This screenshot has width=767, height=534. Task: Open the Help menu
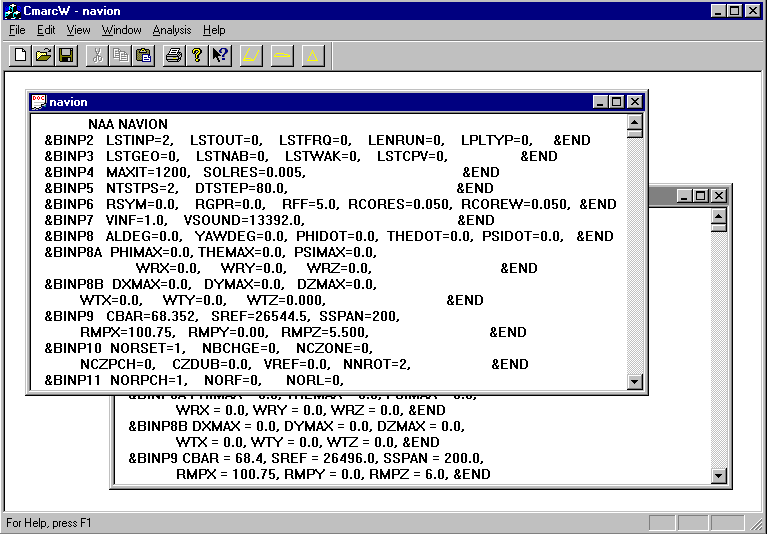click(x=214, y=30)
